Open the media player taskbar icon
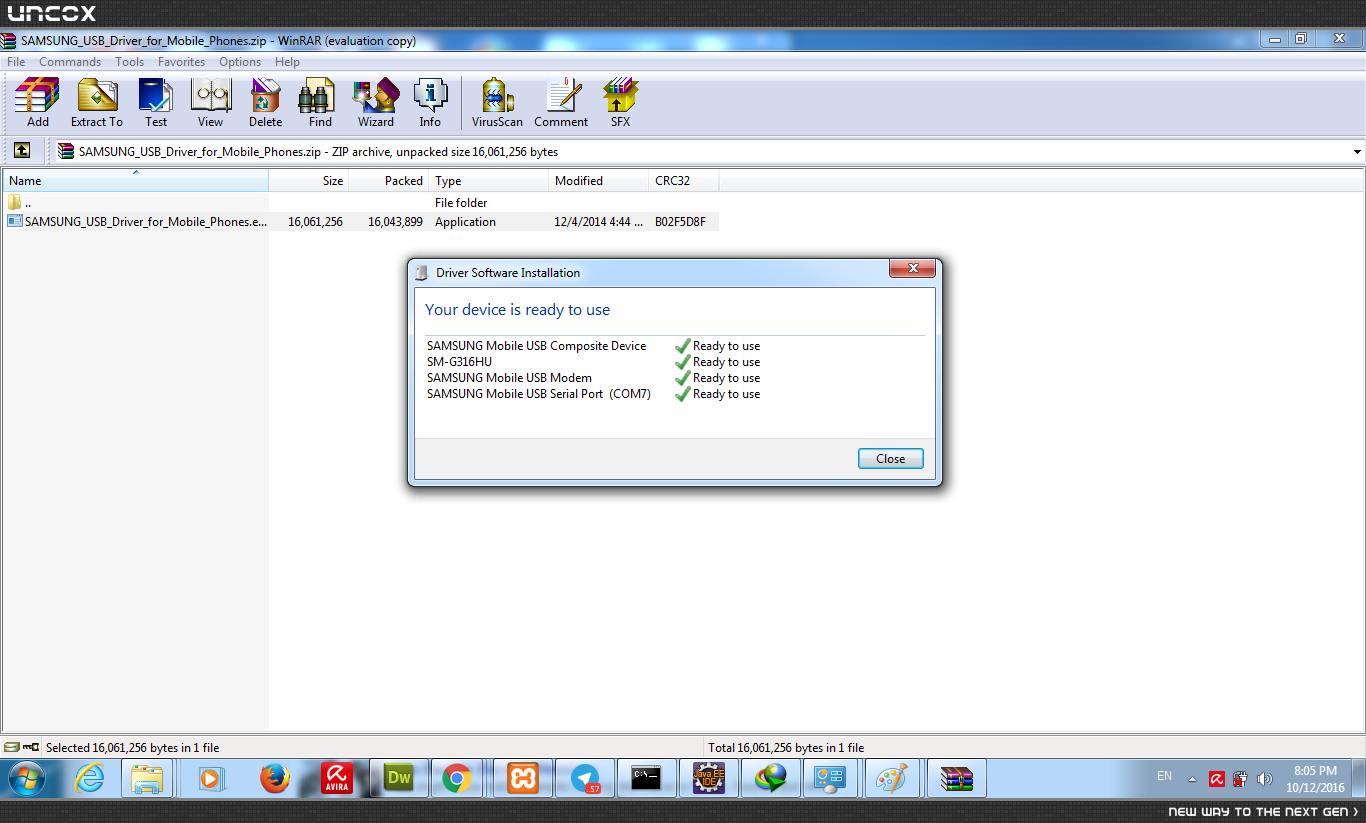 pyautogui.click(x=210, y=778)
